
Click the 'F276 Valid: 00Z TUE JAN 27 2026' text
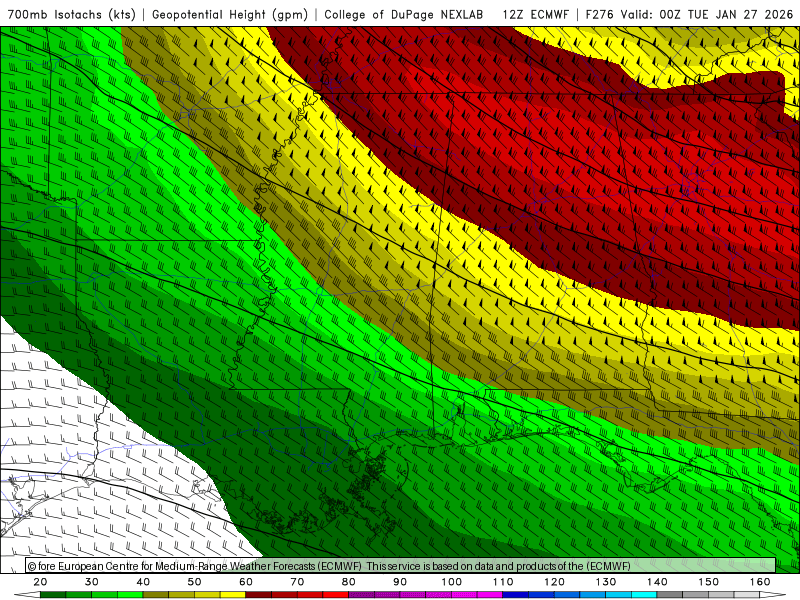pyautogui.click(x=689, y=14)
